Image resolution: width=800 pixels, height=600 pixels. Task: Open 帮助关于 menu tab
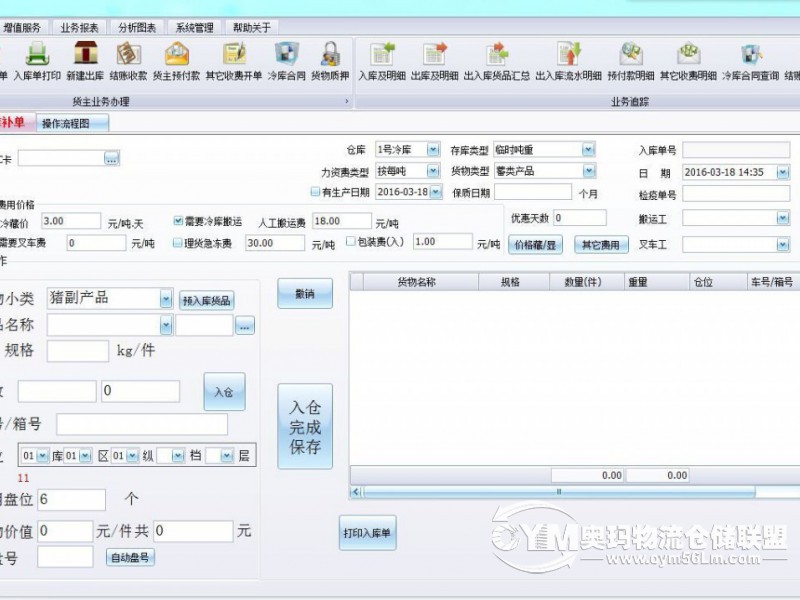coord(252,28)
